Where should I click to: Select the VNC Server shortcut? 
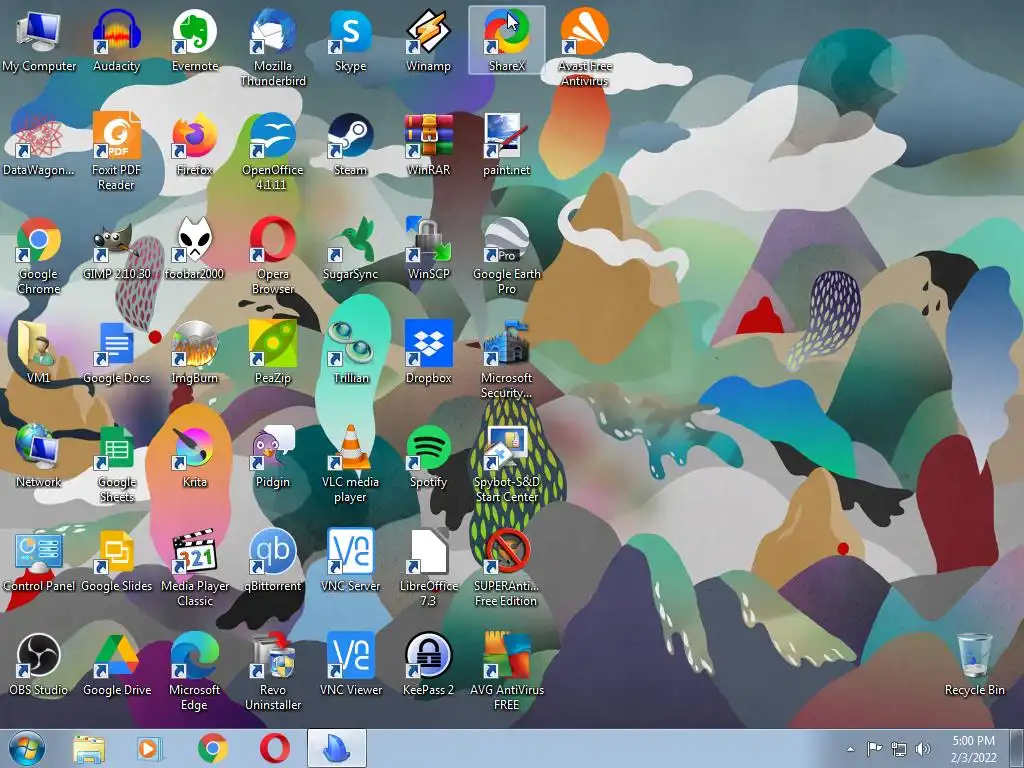click(351, 561)
